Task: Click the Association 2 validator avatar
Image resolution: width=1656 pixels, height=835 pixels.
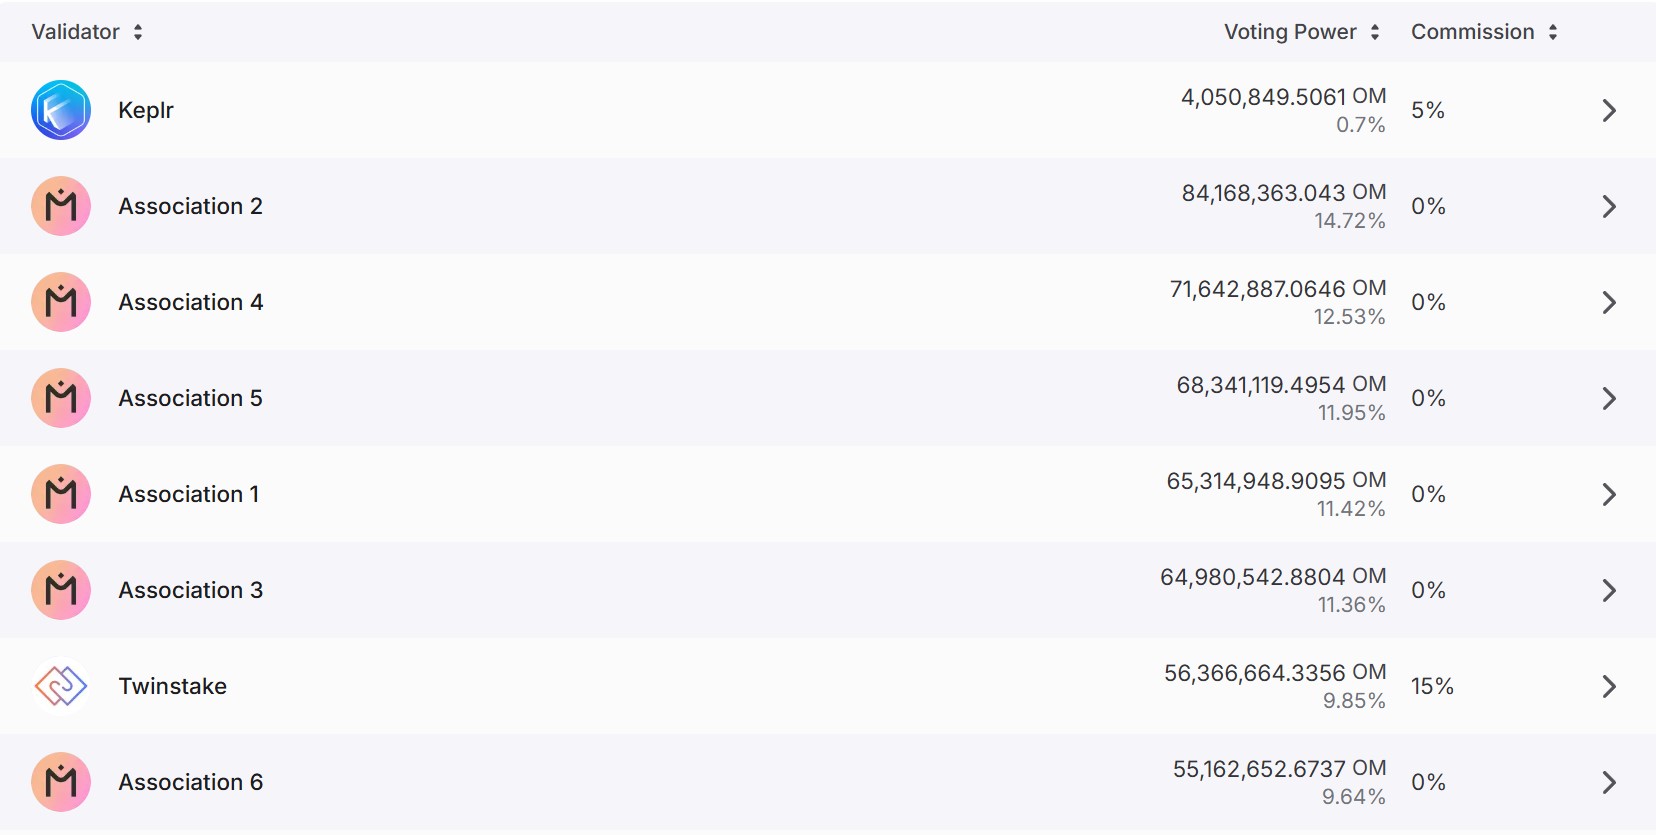Action: pos(61,206)
